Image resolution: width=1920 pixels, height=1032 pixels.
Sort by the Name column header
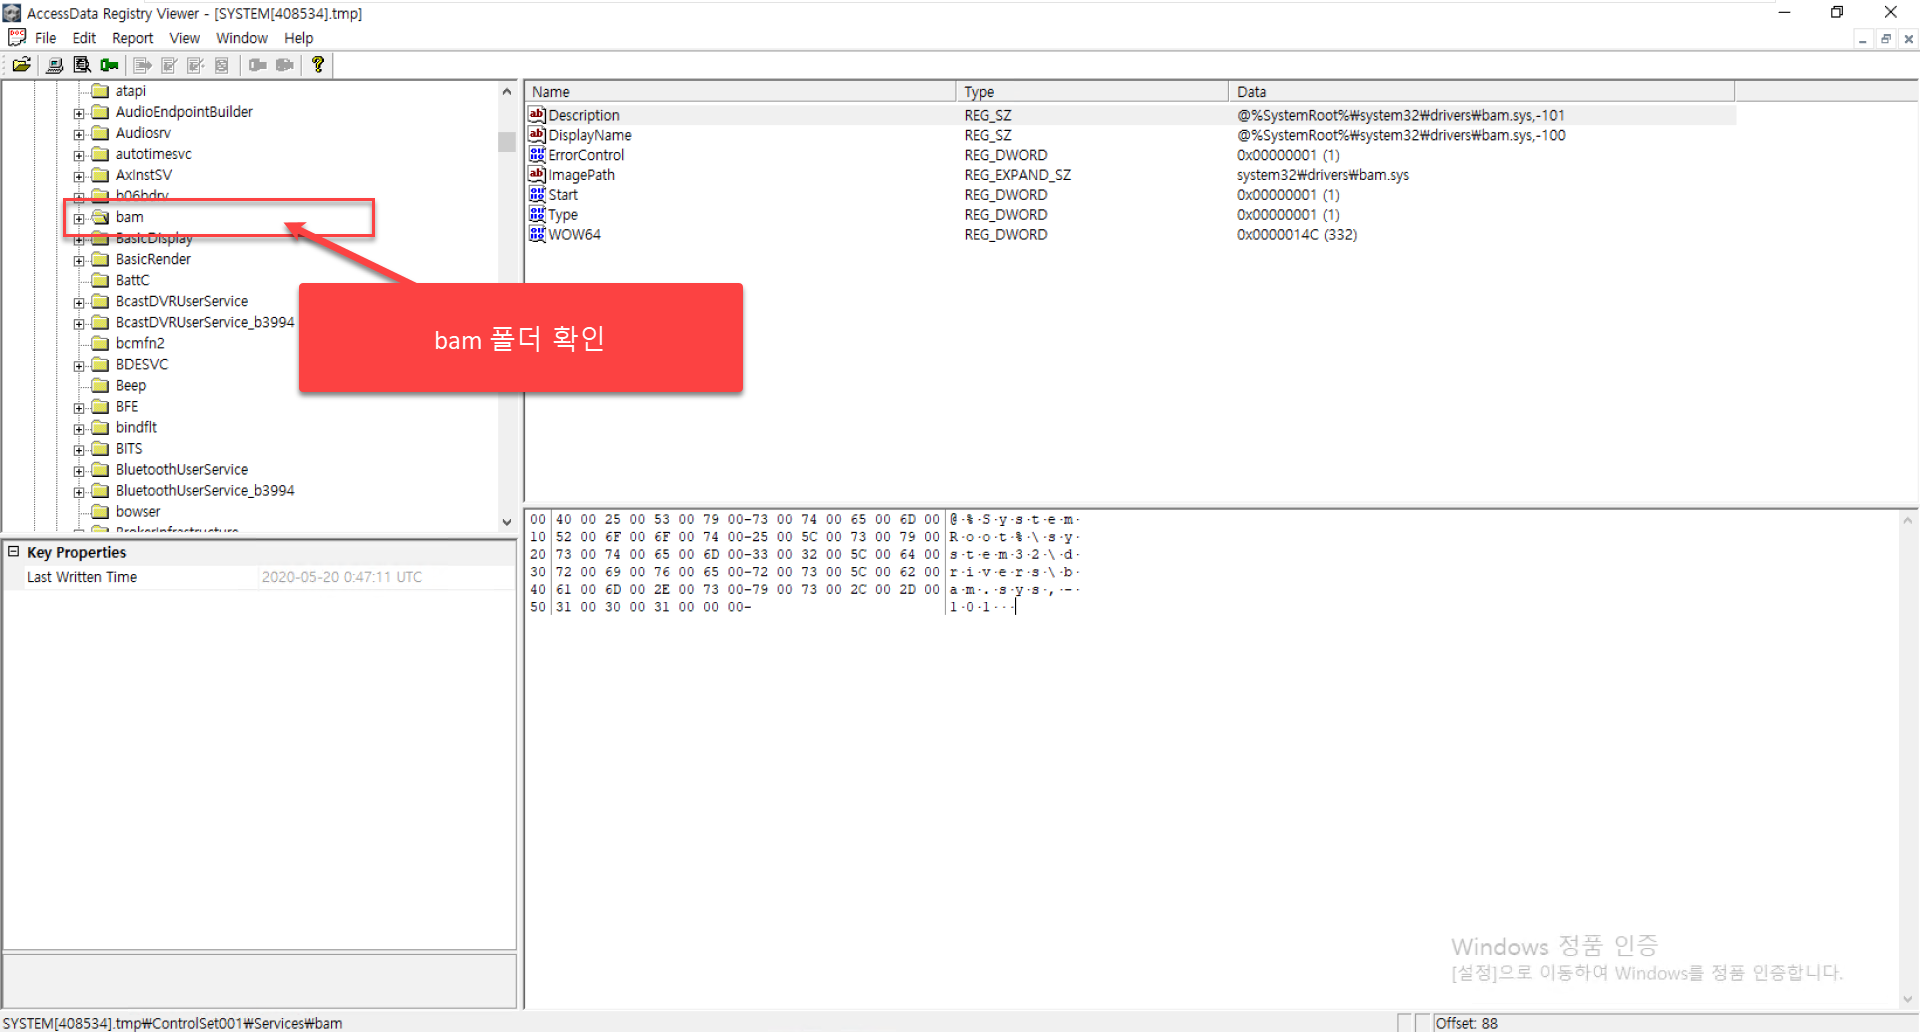point(740,91)
